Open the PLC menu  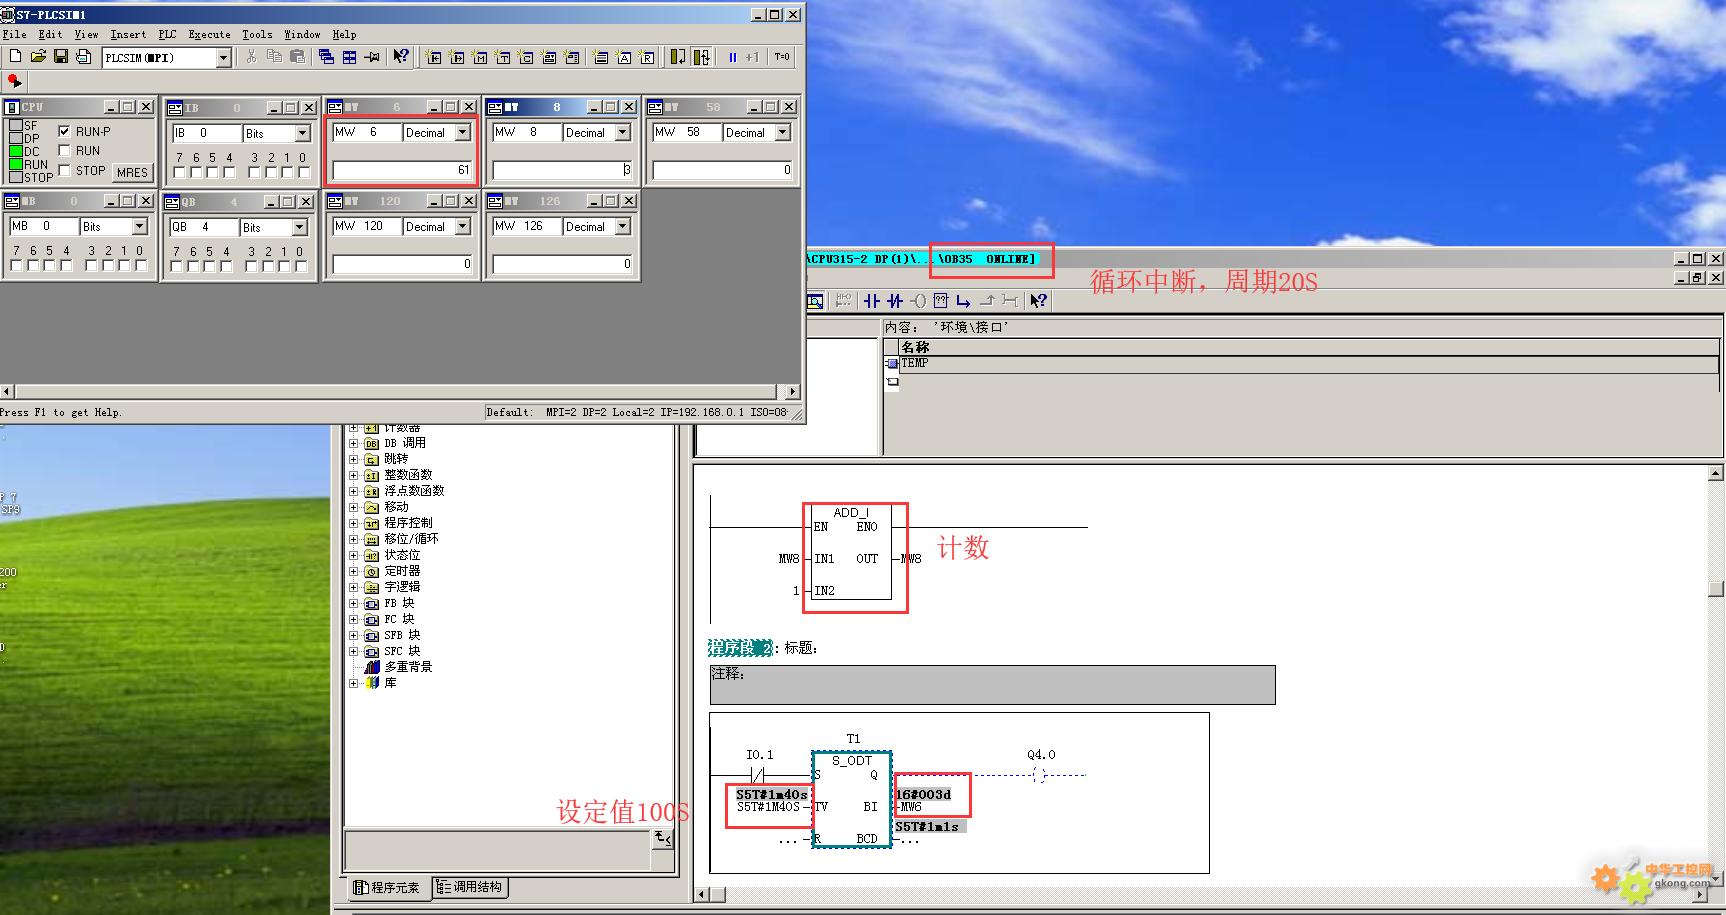[167, 34]
